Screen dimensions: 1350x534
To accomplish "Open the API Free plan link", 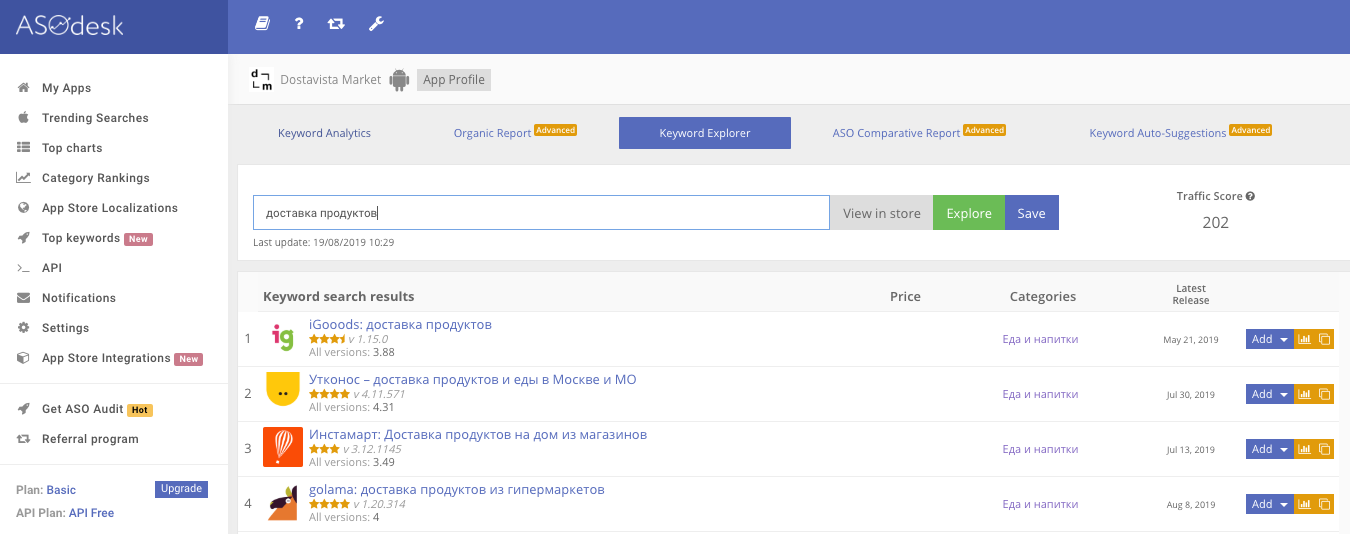I will 91,513.
